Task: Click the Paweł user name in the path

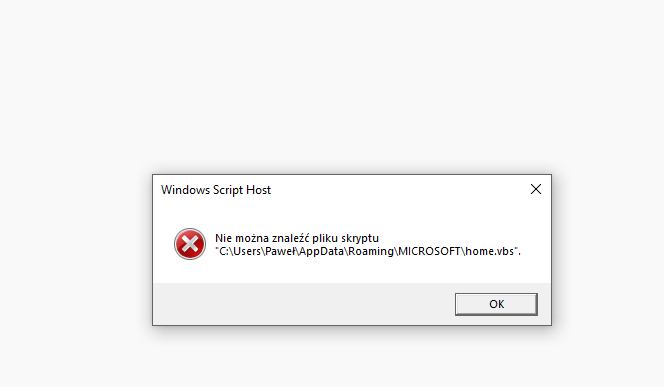Action: [x=280, y=251]
